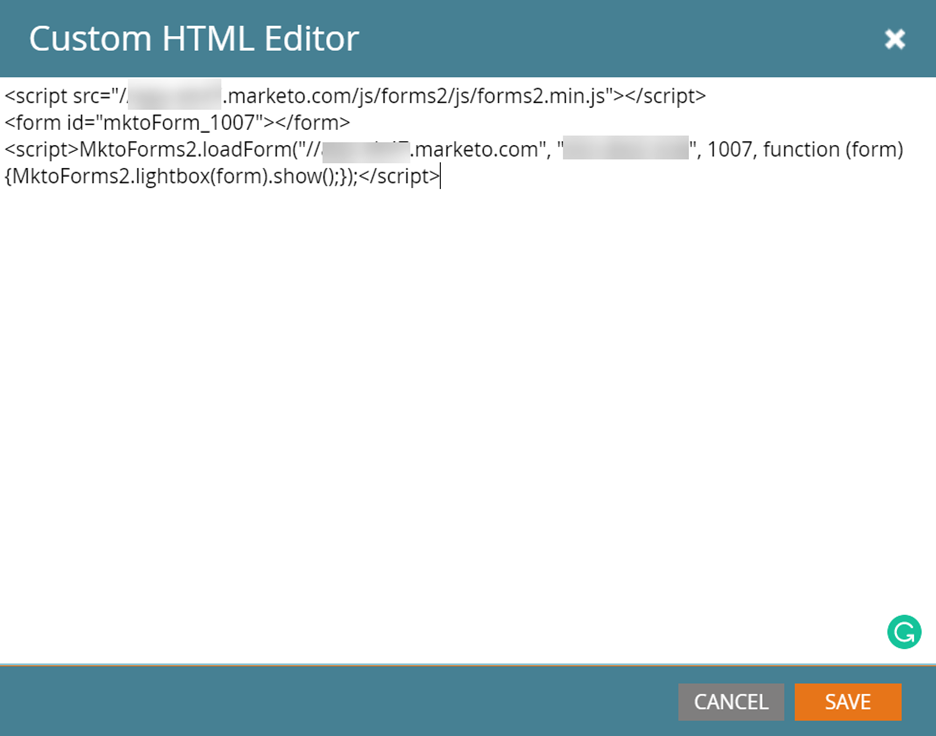Click the 'forms2.min.js' script source text
The width and height of the screenshot is (936, 736).
(x=541, y=96)
